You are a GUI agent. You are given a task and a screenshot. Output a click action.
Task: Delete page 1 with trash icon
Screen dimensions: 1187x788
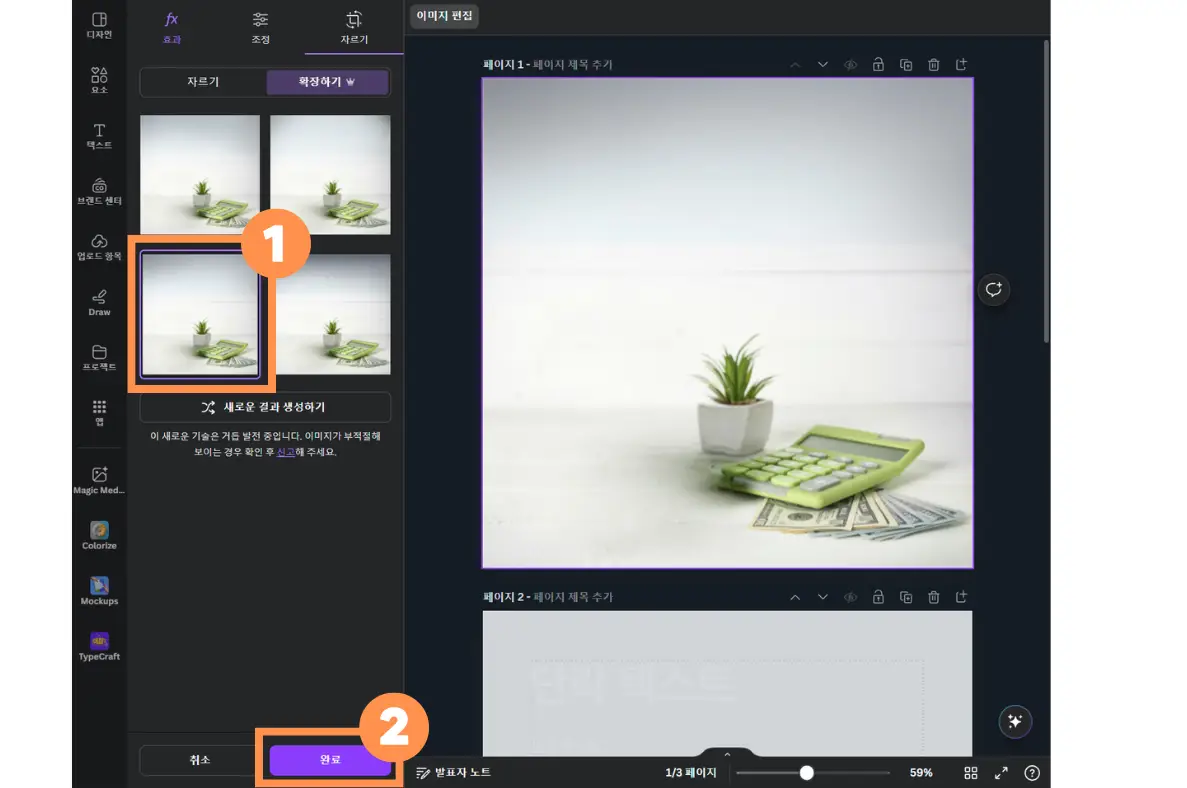tap(933, 65)
